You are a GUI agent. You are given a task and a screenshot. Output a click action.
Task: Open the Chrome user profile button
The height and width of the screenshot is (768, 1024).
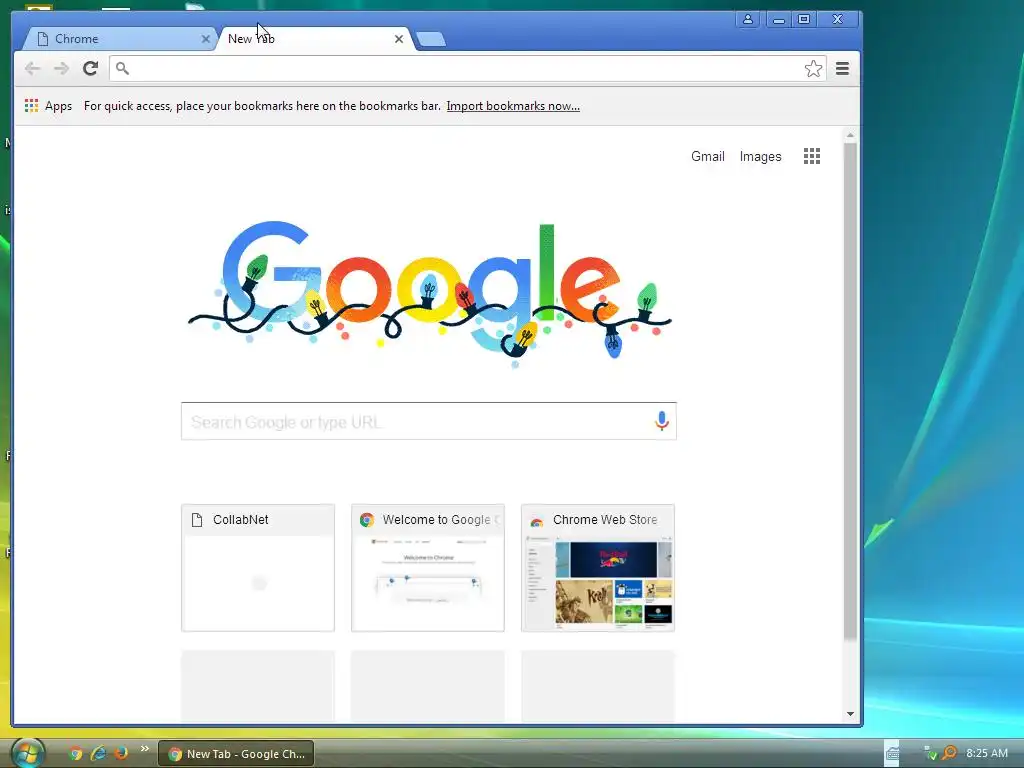tap(748, 20)
